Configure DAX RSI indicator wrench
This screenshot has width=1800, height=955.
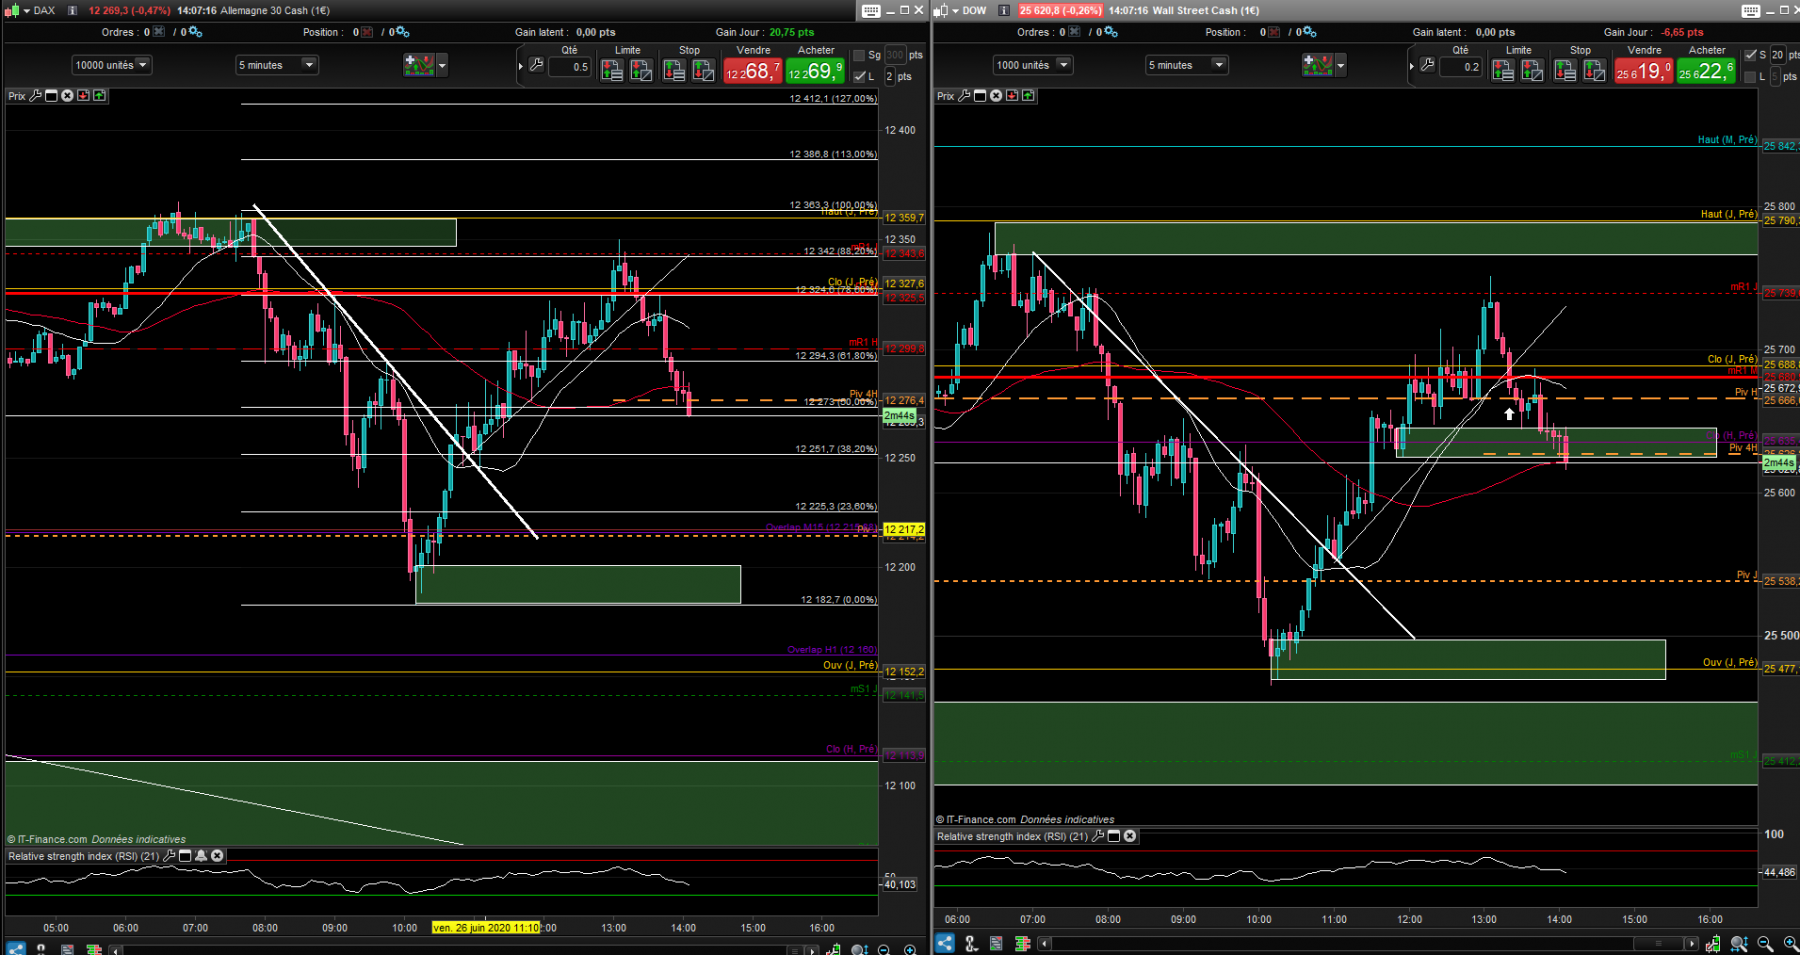[170, 856]
